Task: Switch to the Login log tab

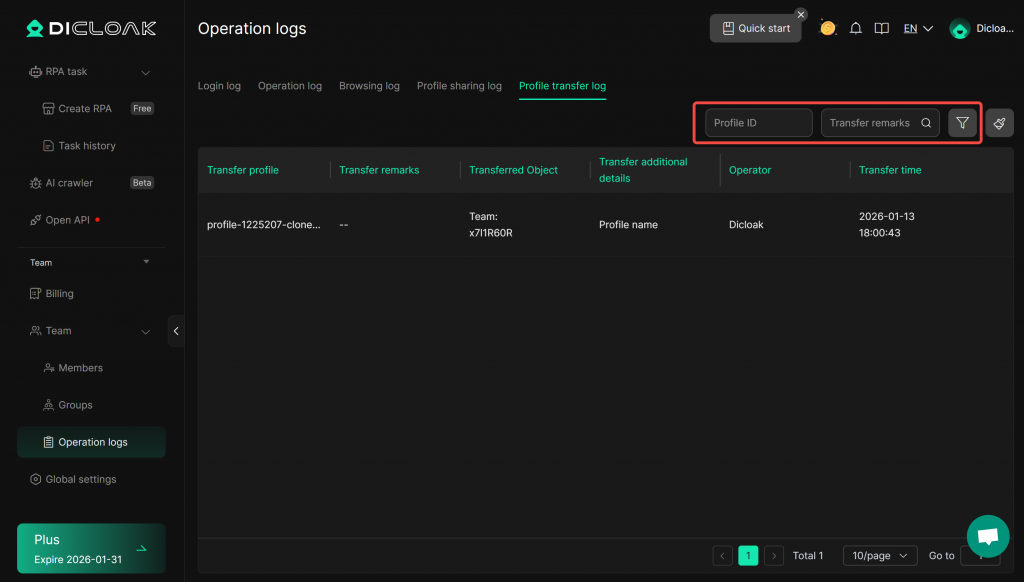Action: point(219,86)
